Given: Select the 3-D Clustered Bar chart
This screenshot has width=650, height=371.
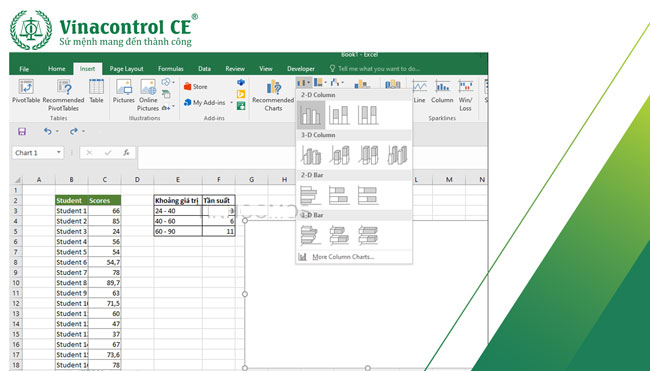Looking at the screenshot, I should pos(310,235).
